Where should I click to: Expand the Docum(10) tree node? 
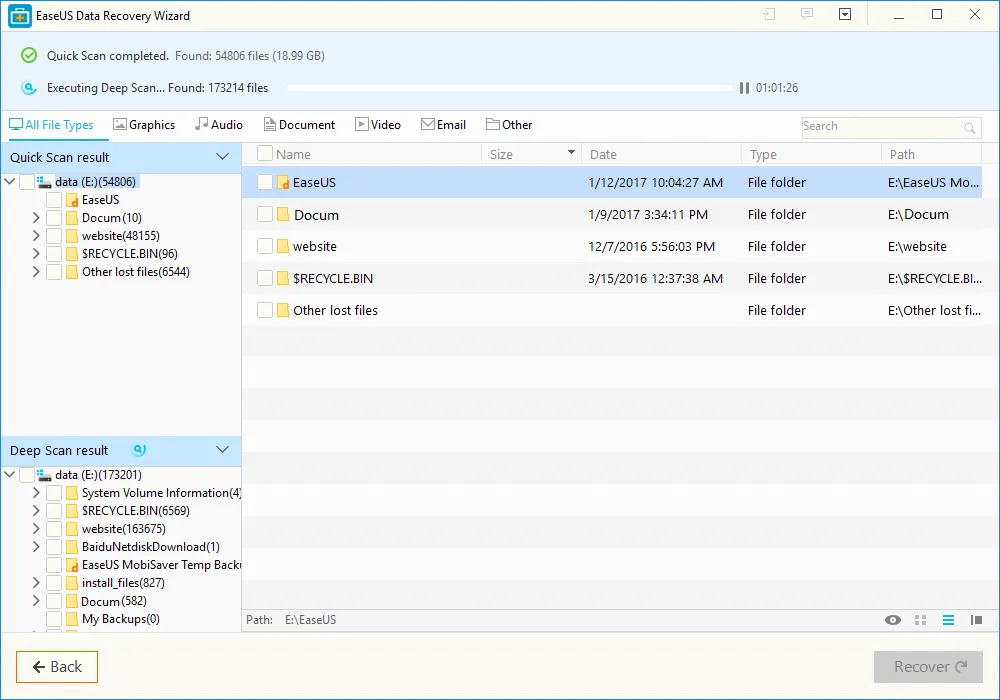coord(36,217)
